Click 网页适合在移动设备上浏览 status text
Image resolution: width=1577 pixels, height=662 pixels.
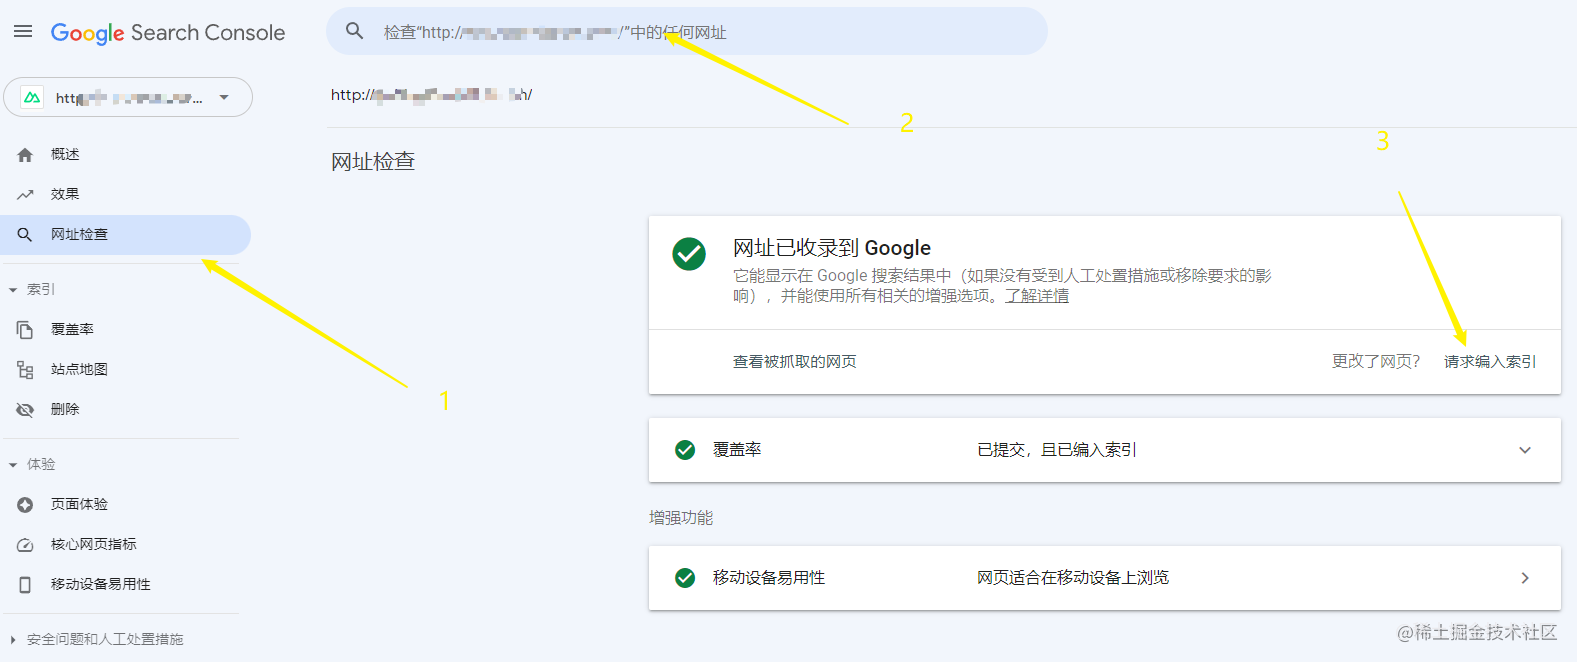pyautogui.click(x=1073, y=578)
